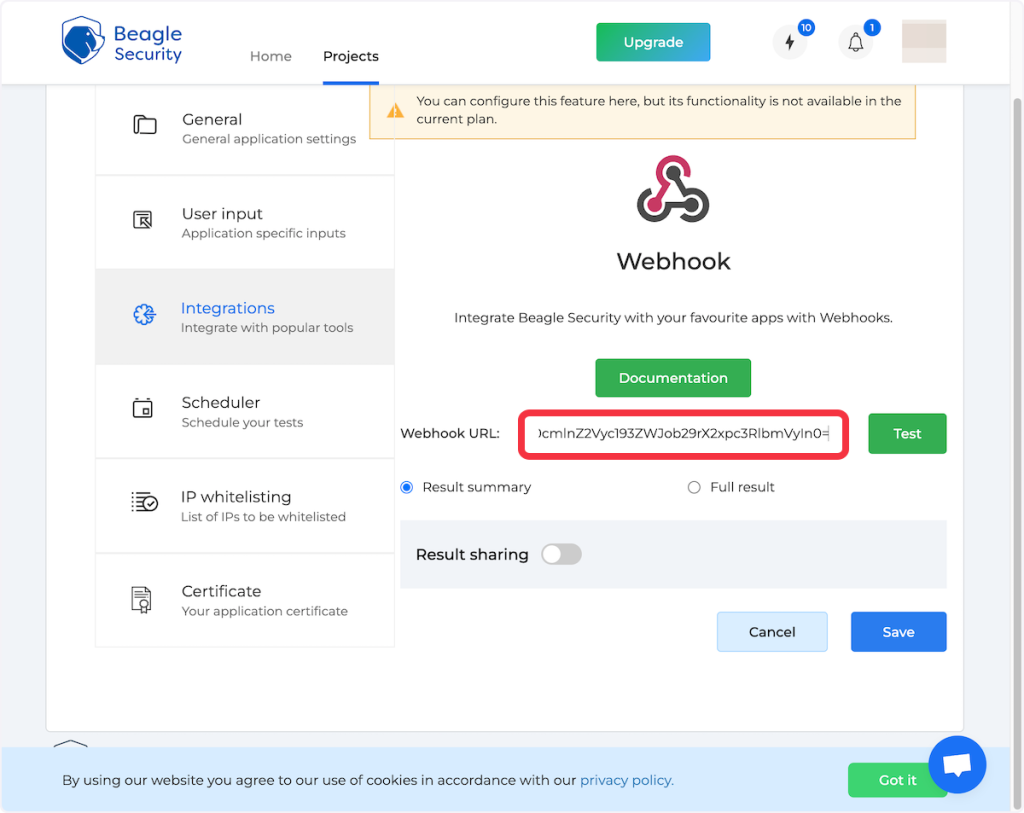Viewport: 1024px width, 813px height.
Task: Select the Result summary radio button
Action: (407, 487)
